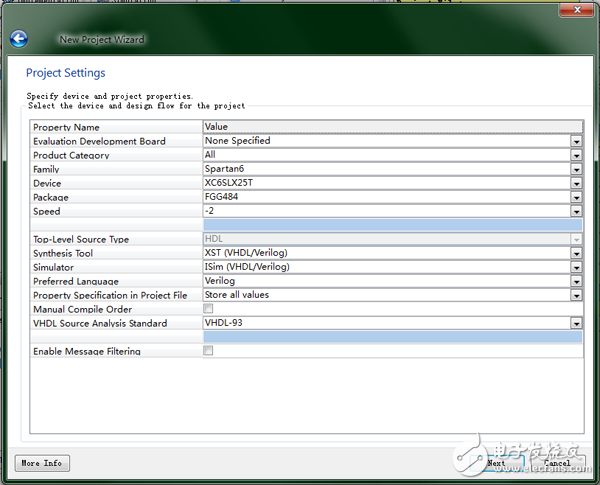The image size is (600, 485).
Task: Open the VHDL Source Analysis Standard dropdown
Action: coord(576,323)
